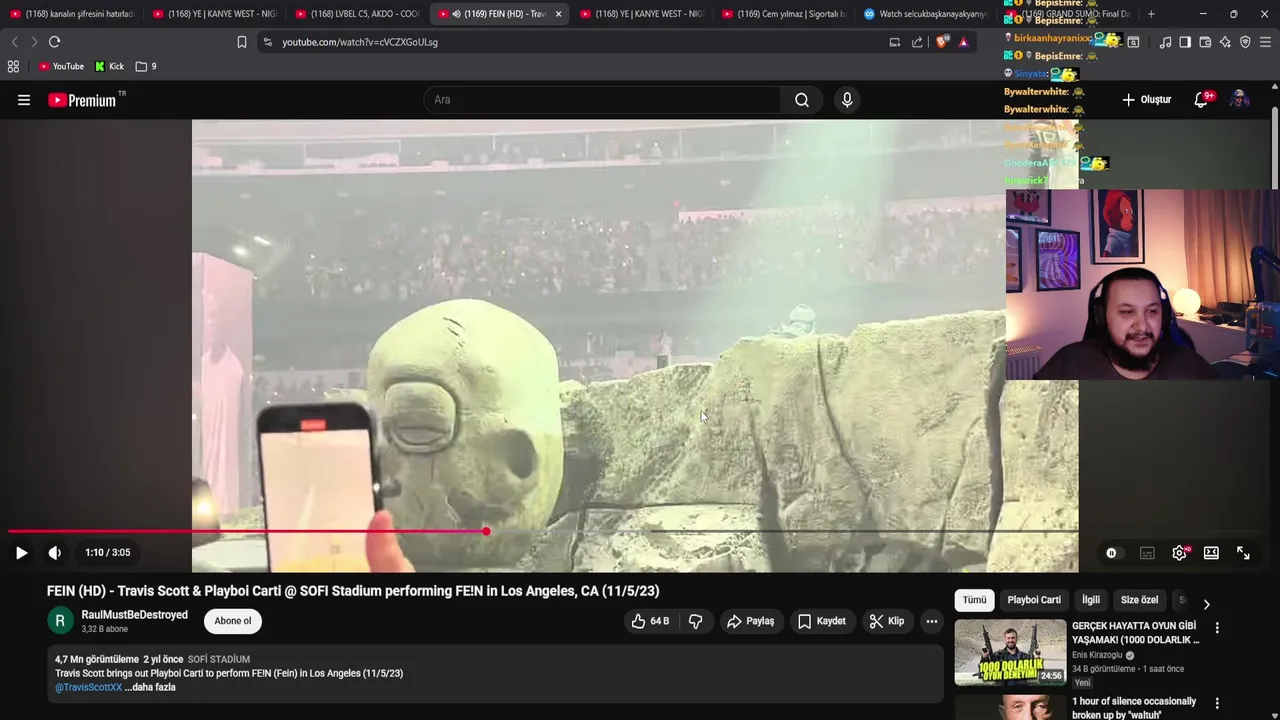Click the address bar URL
This screenshot has height=720, width=1280.
pyautogui.click(x=360, y=42)
